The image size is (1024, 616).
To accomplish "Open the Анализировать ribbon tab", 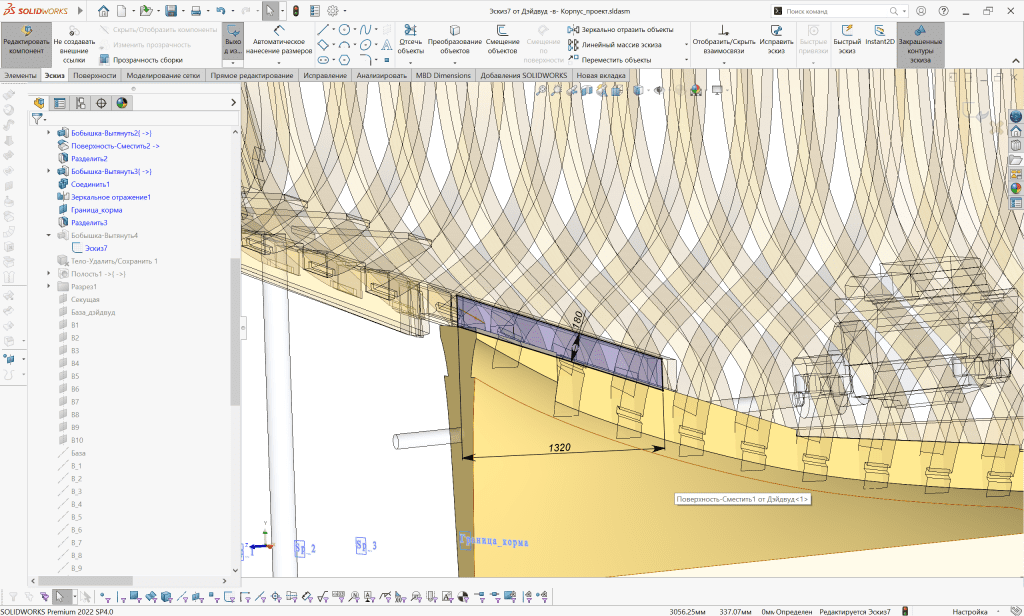I will click(x=381, y=76).
